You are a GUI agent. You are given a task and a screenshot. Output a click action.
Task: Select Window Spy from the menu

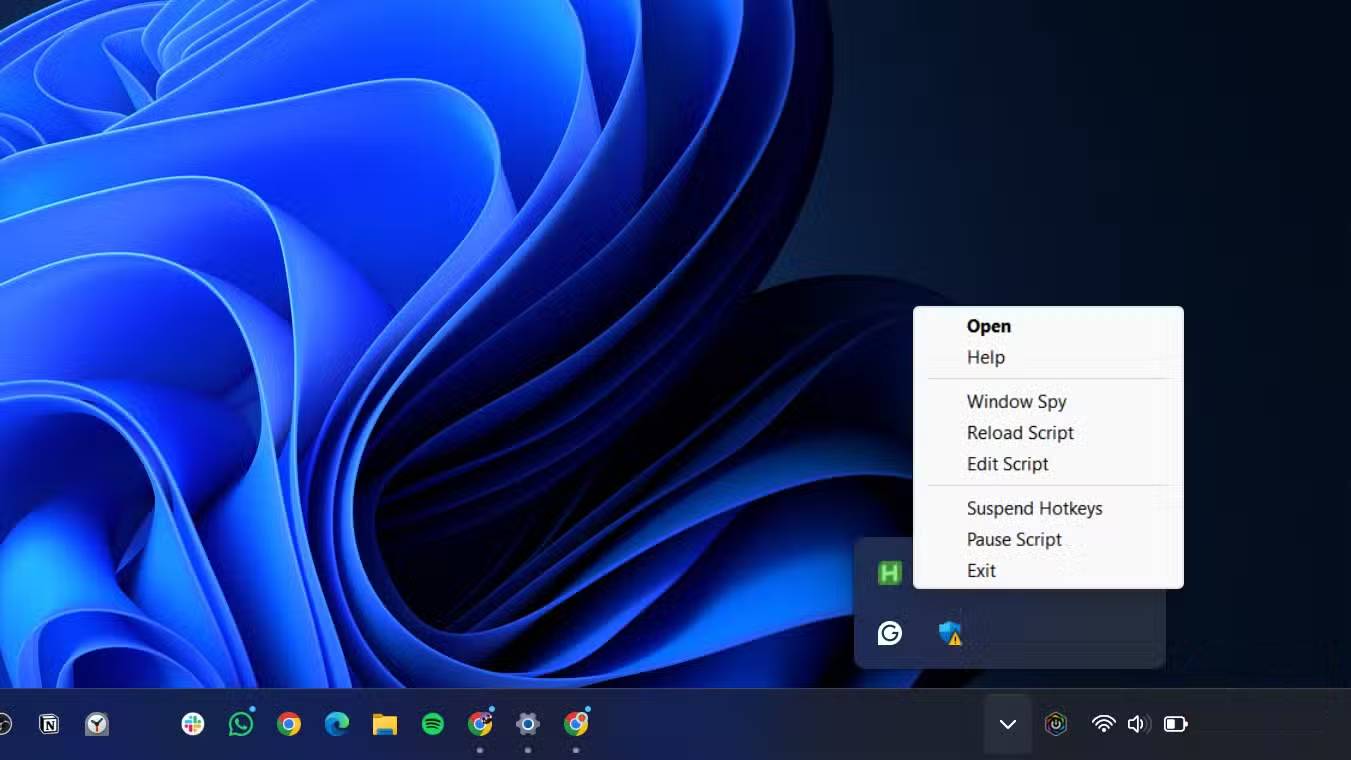pos(1016,401)
